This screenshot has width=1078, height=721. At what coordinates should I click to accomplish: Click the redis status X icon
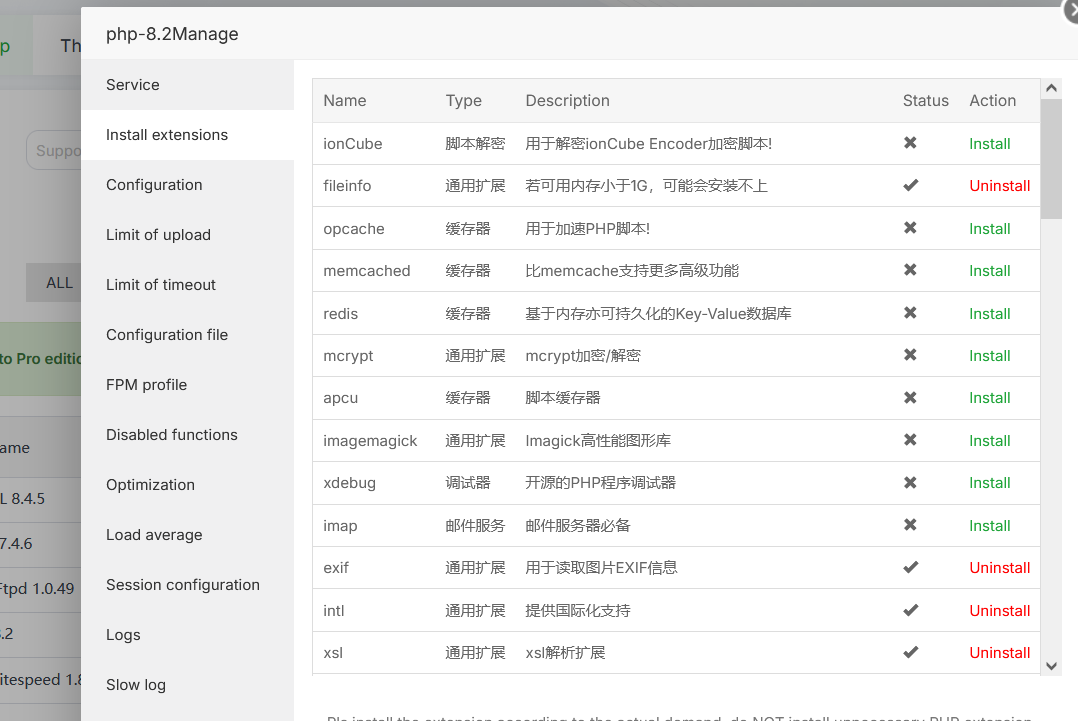(x=910, y=313)
